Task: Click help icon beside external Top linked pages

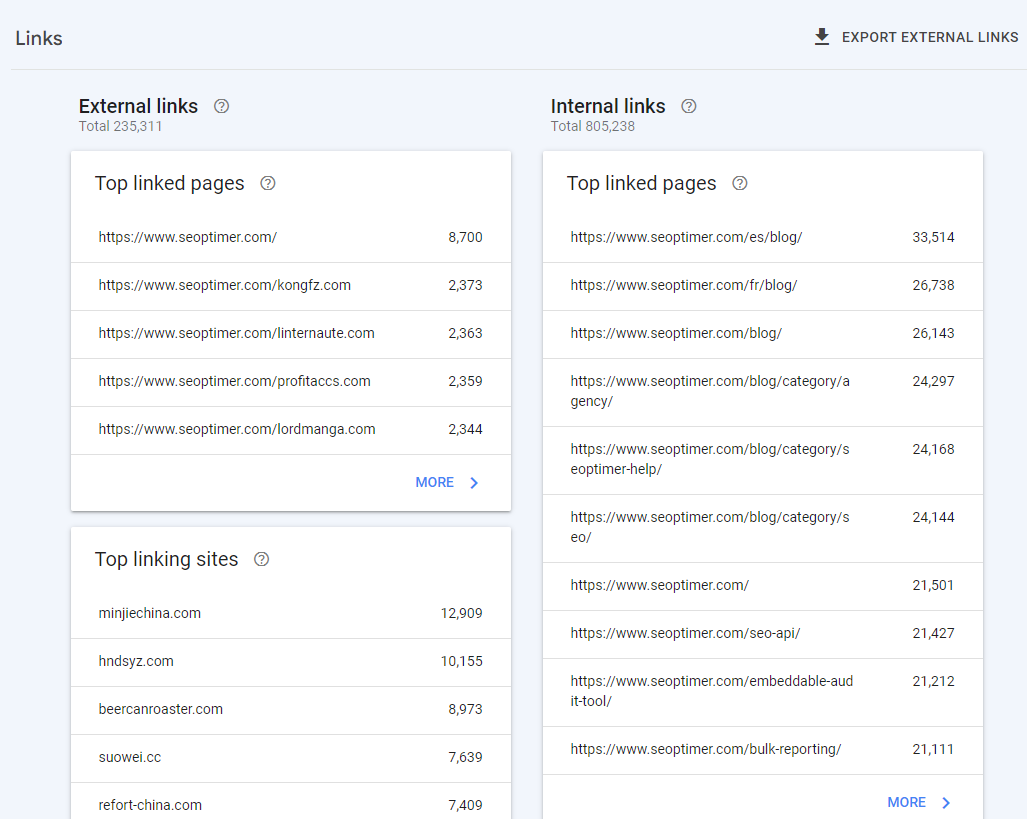Action: tap(268, 183)
